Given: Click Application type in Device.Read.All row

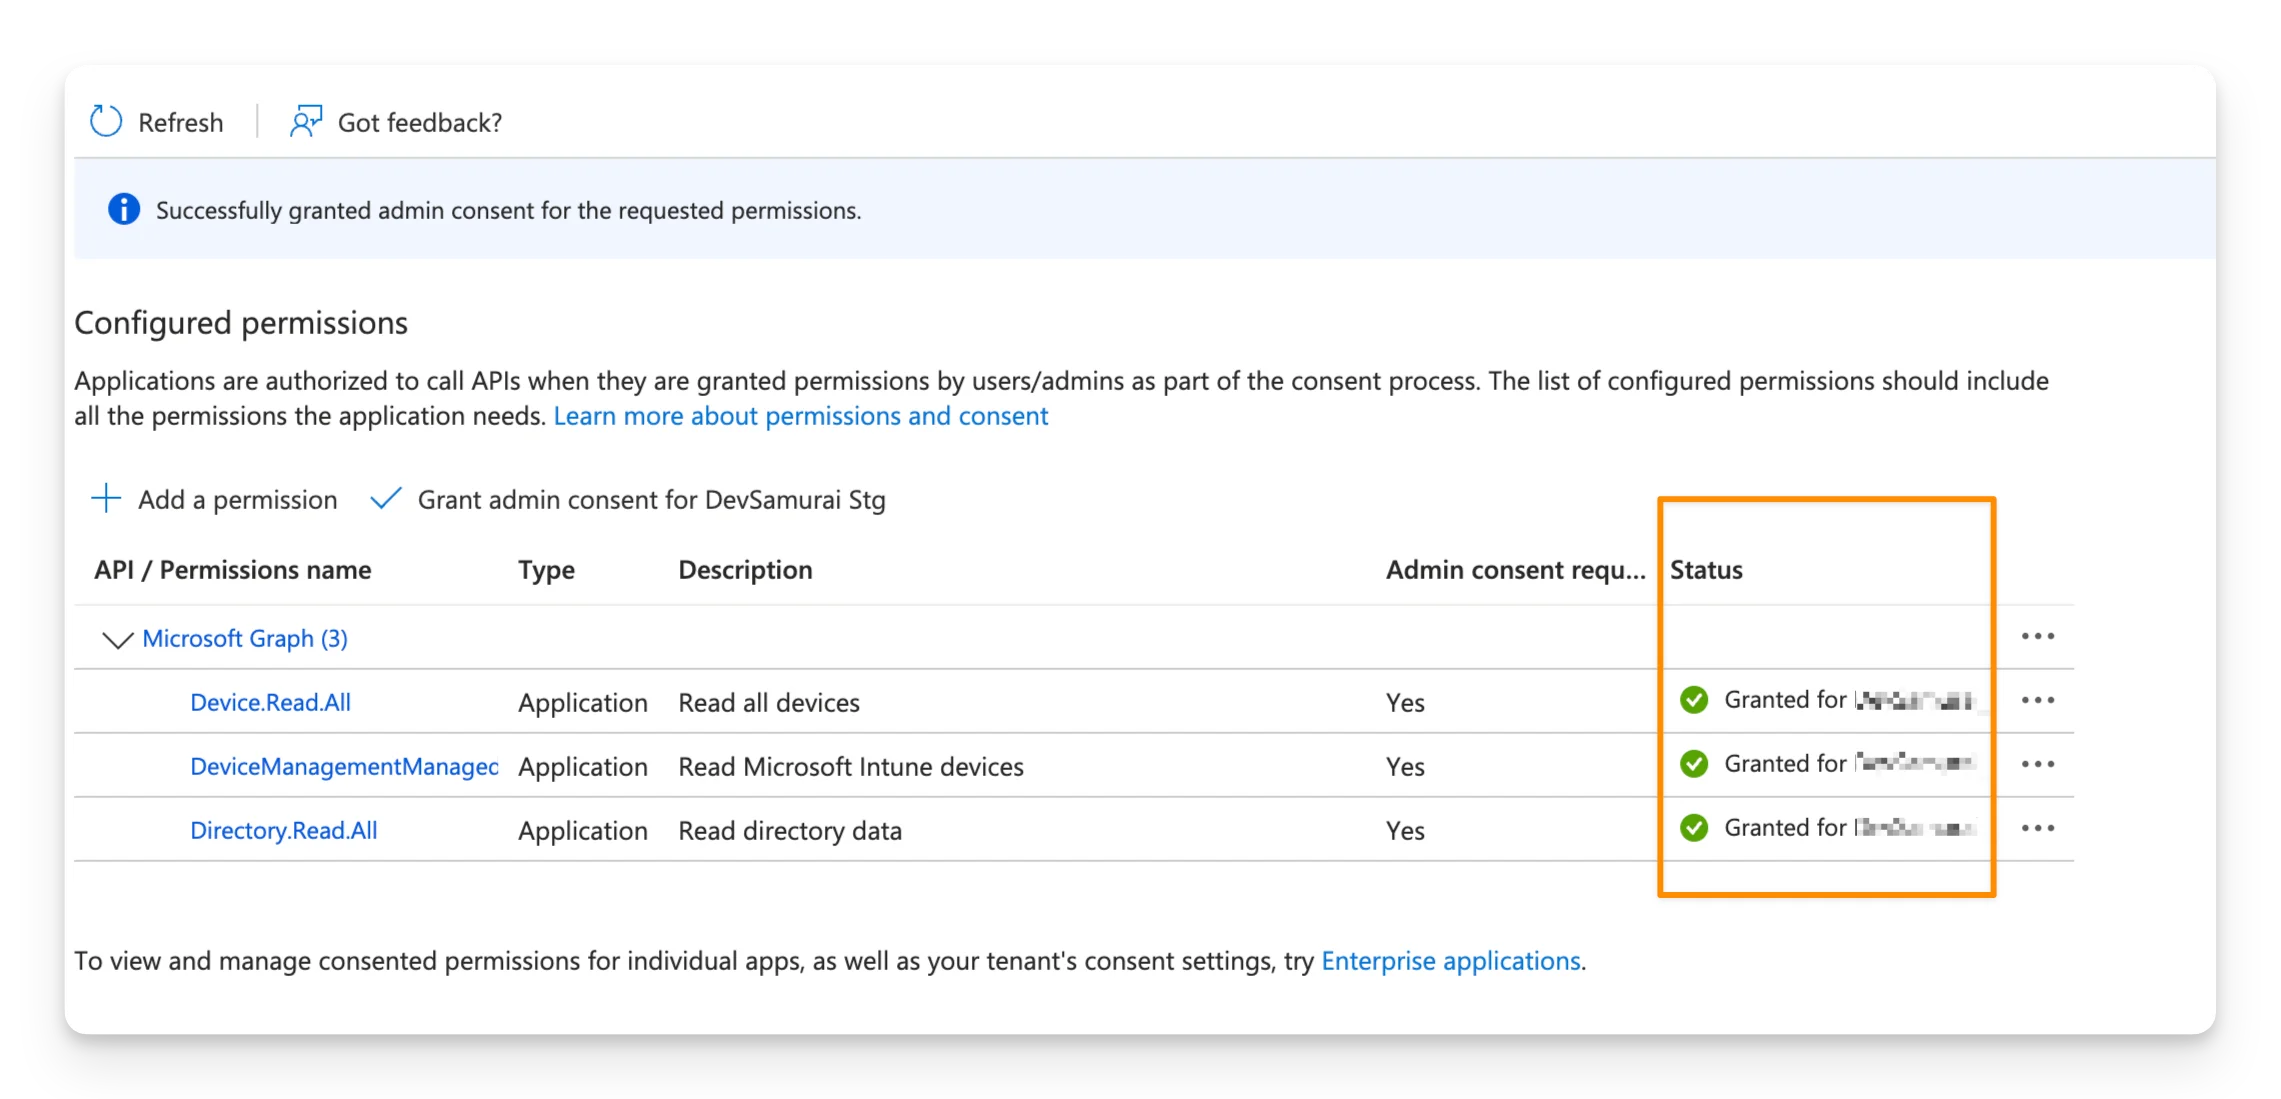Looking at the screenshot, I should point(583,702).
